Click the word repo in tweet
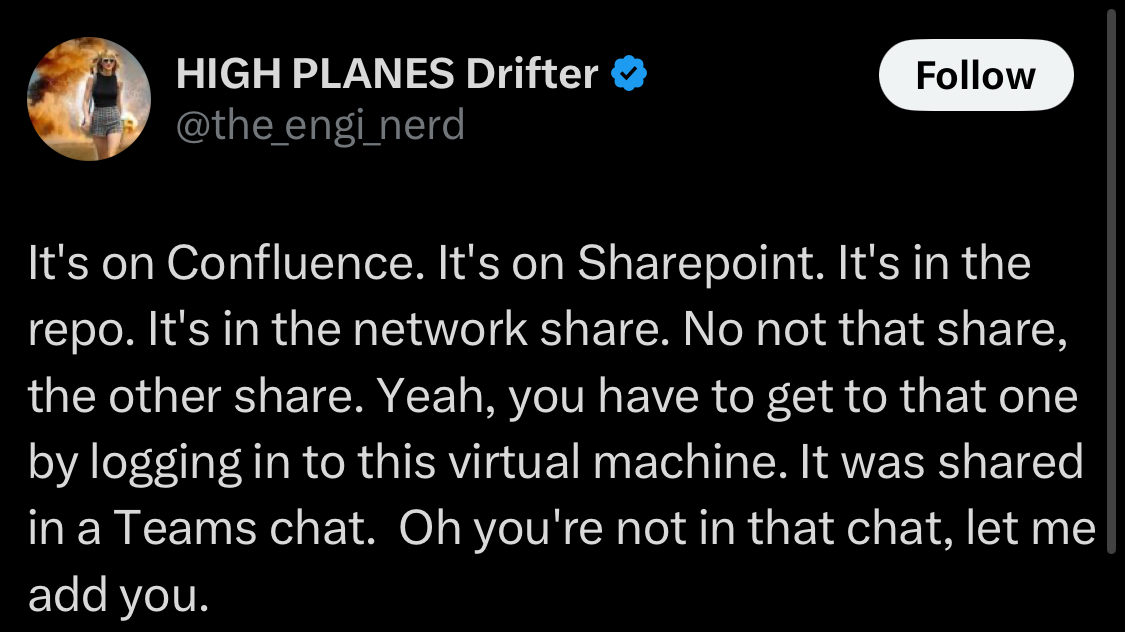Viewport: 1125px width, 632px height. click(x=70, y=331)
